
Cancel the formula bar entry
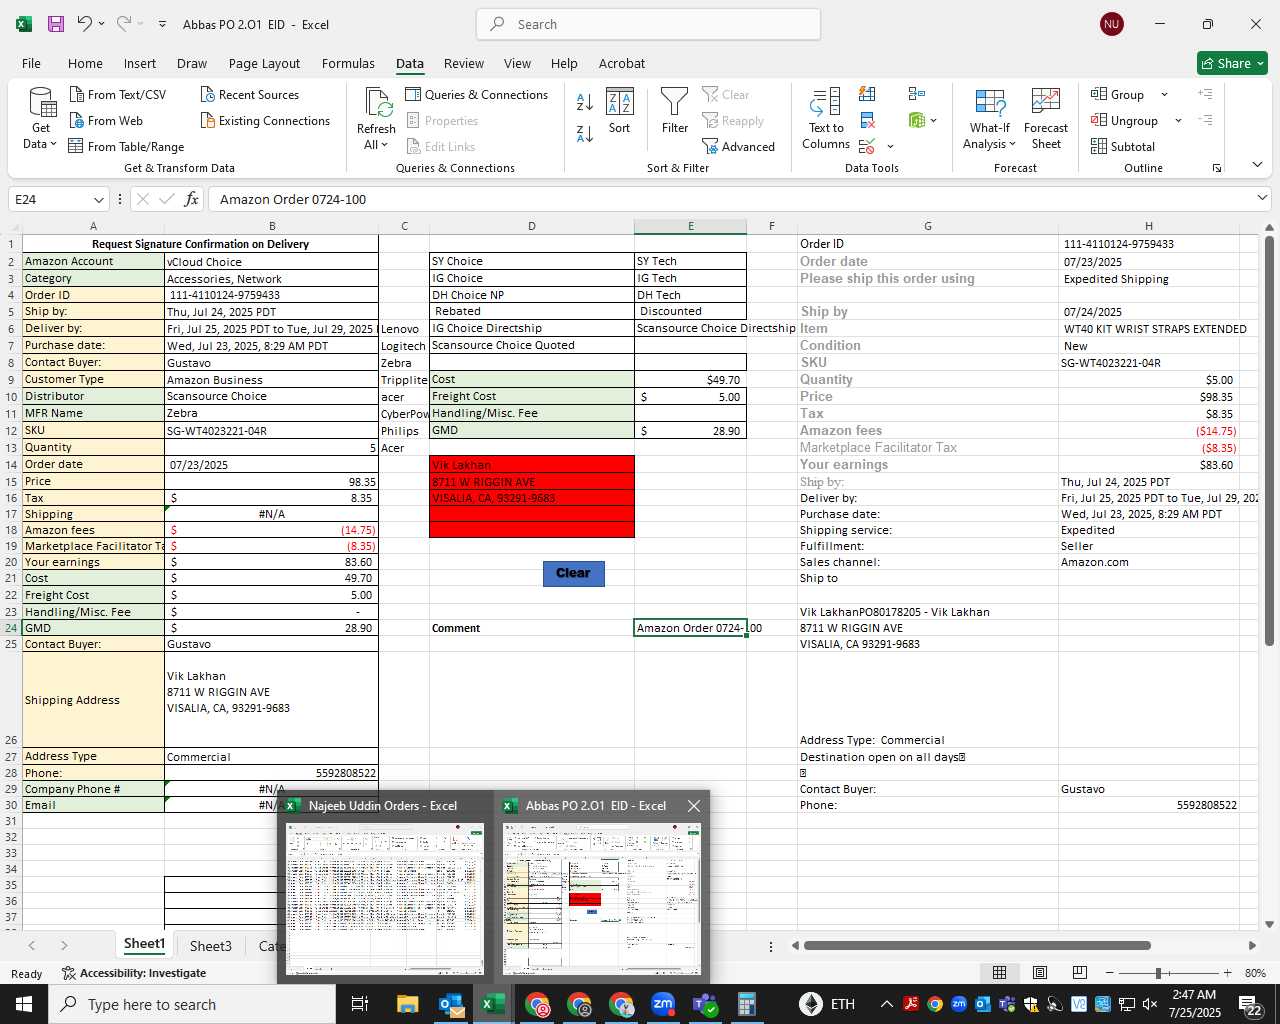[x=143, y=199]
